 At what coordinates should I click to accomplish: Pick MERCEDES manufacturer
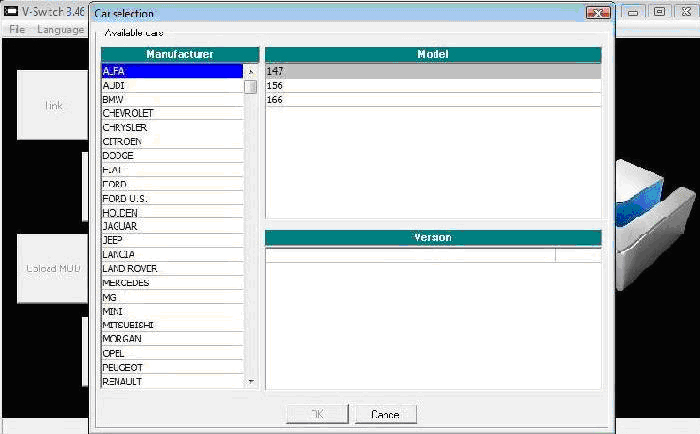click(x=172, y=283)
